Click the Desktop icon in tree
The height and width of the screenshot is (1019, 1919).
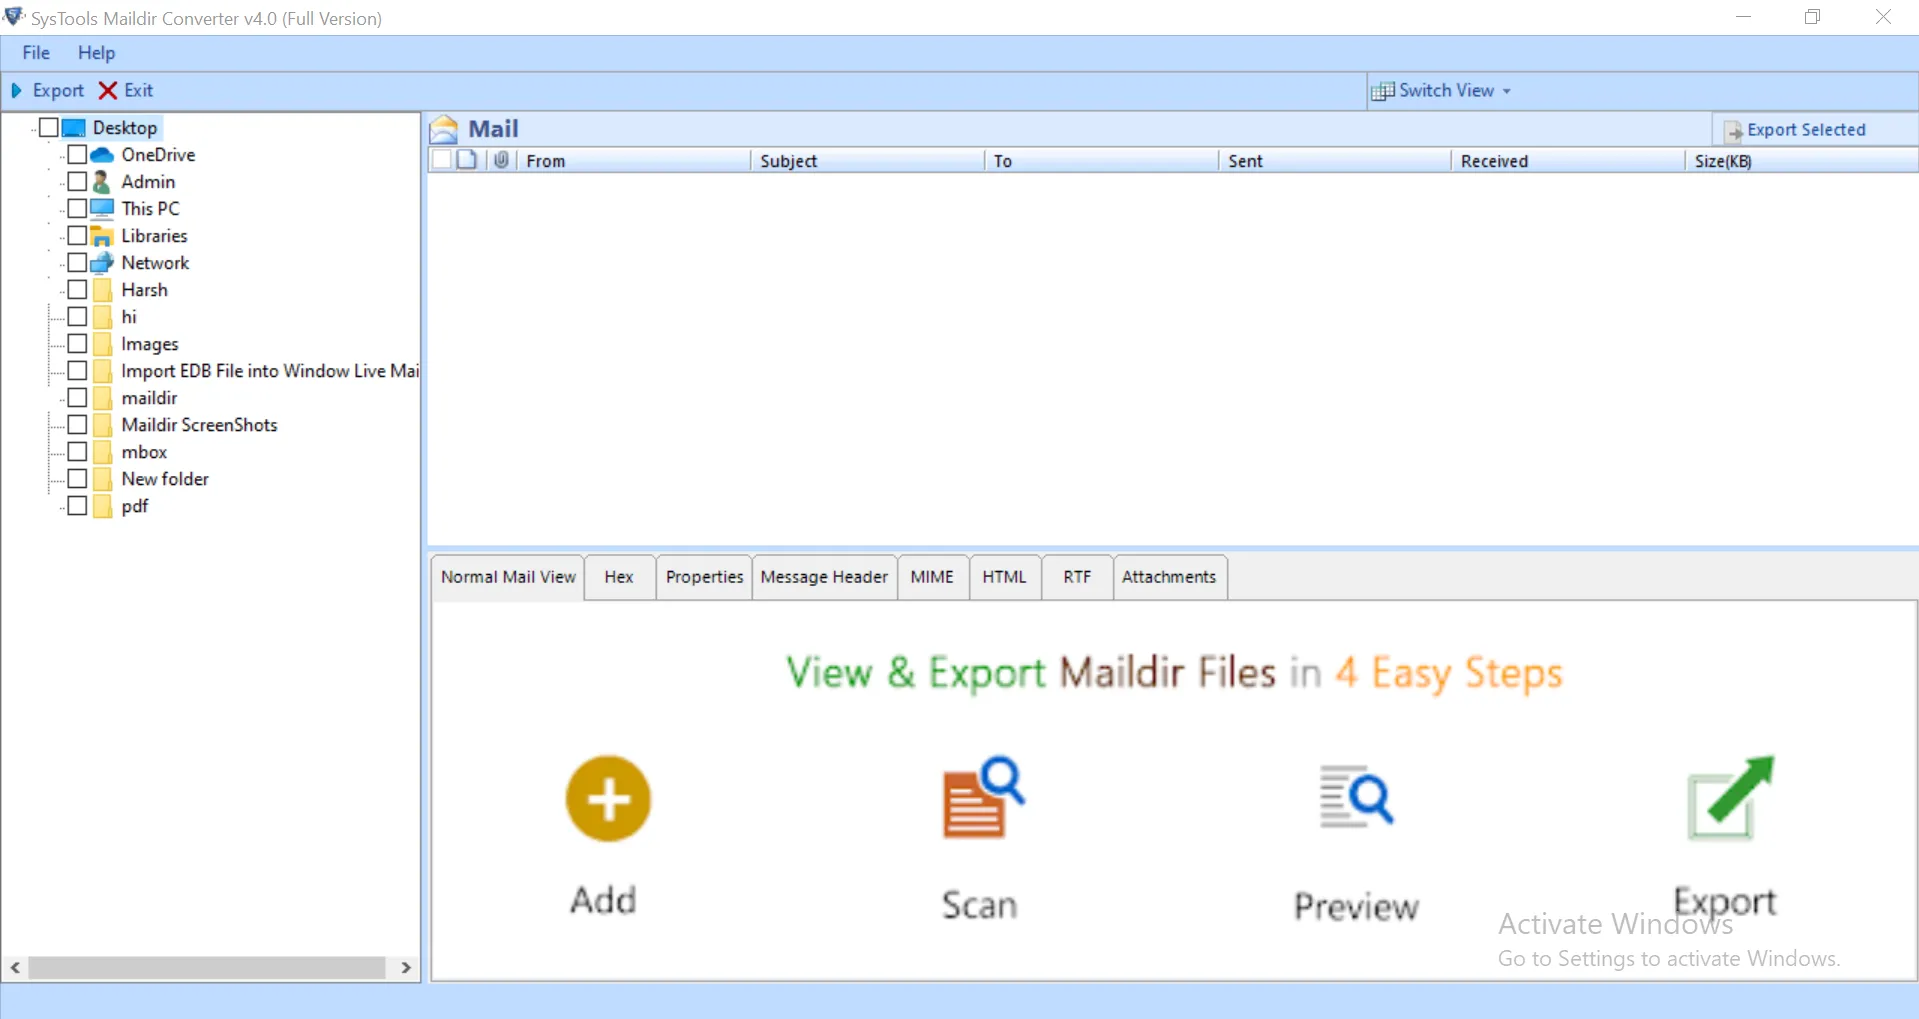point(74,128)
